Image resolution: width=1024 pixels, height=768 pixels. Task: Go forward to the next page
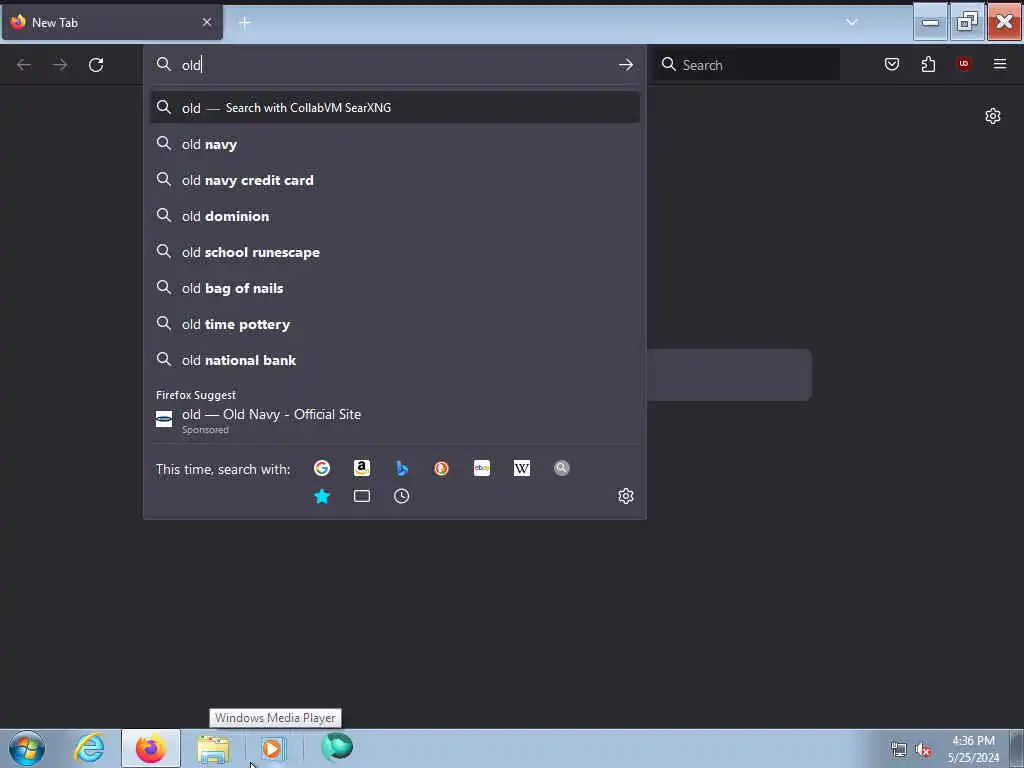click(x=60, y=65)
